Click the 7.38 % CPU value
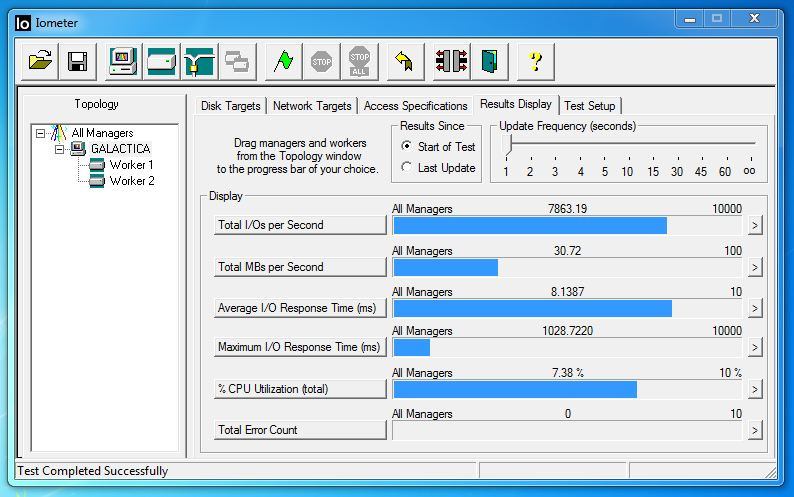 (567, 372)
